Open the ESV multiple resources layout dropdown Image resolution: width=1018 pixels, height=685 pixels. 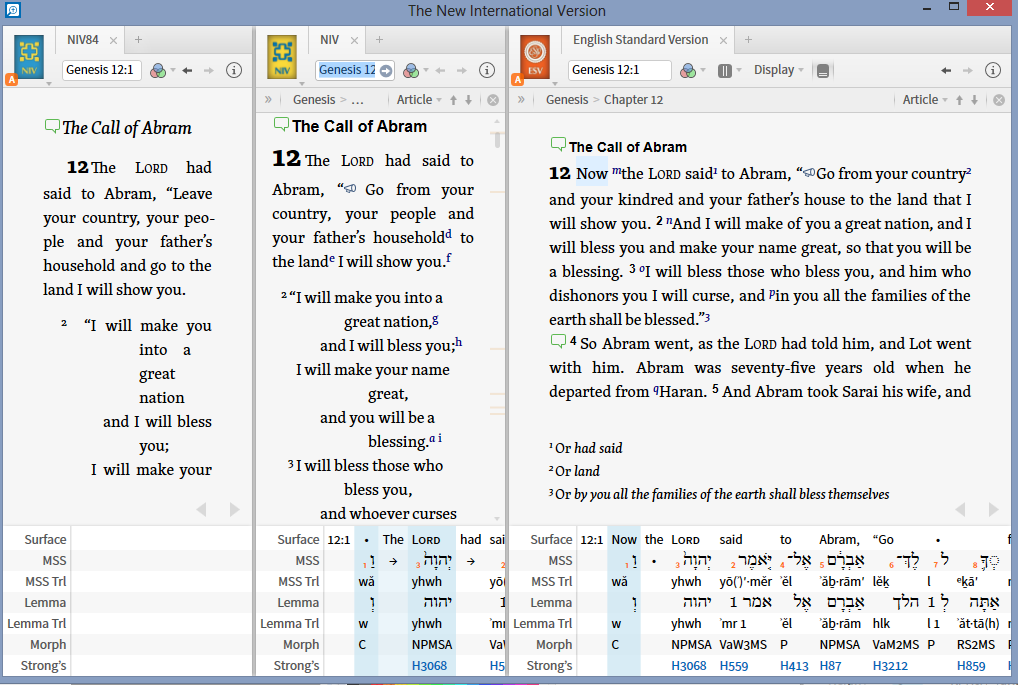pyautogui.click(x=727, y=70)
